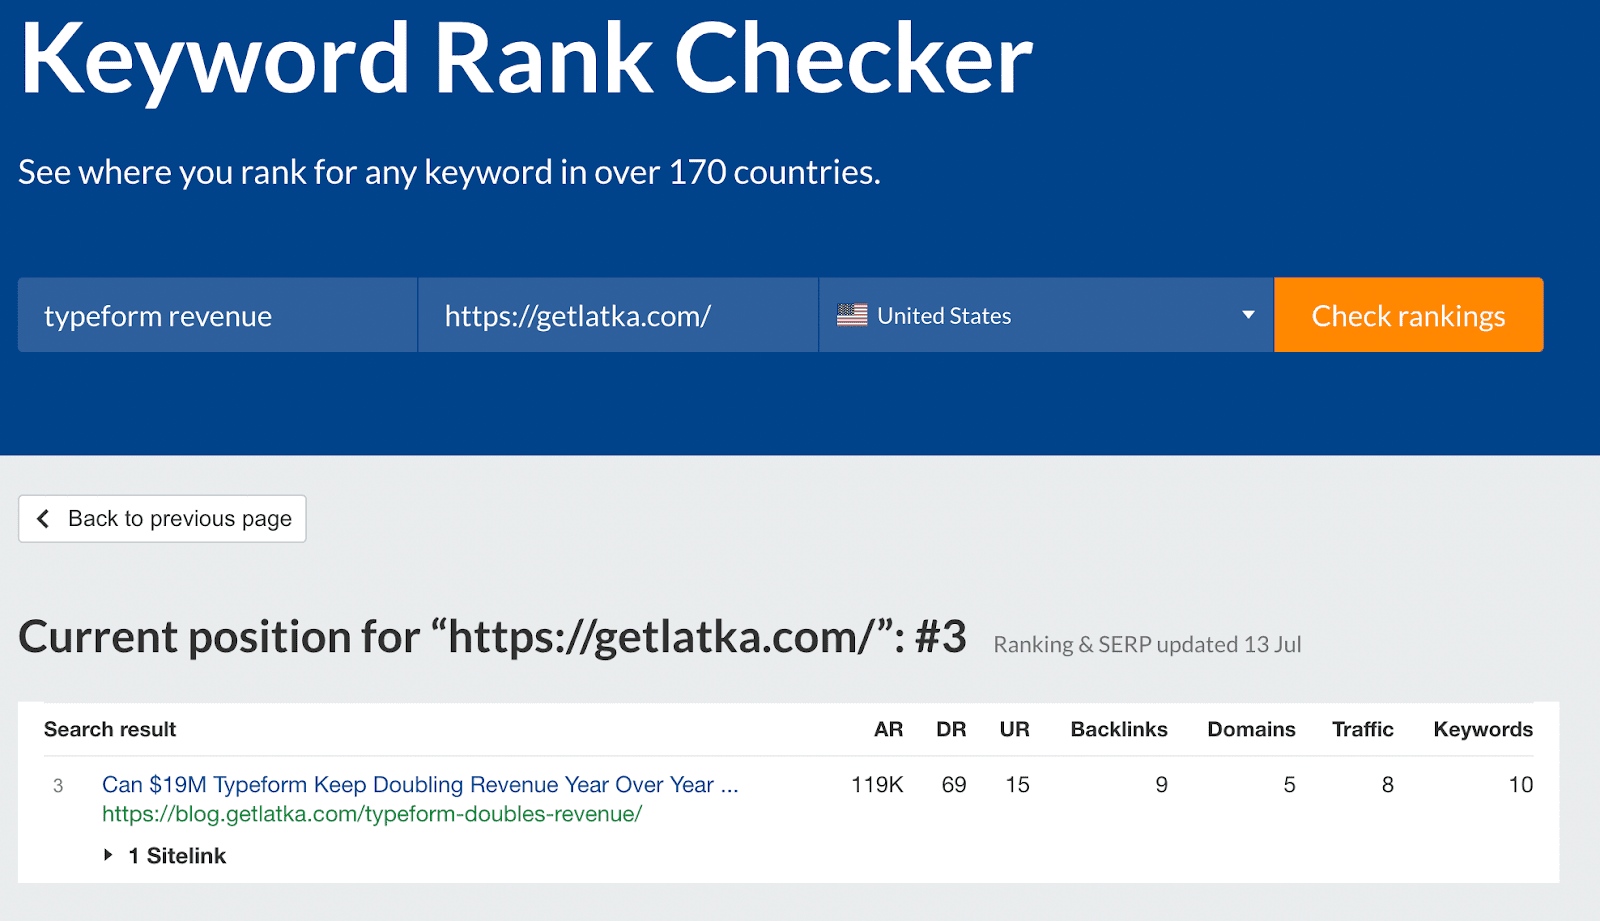Image resolution: width=1600 pixels, height=921 pixels.
Task: Click the United States flag icon
Action: (852, 315)
